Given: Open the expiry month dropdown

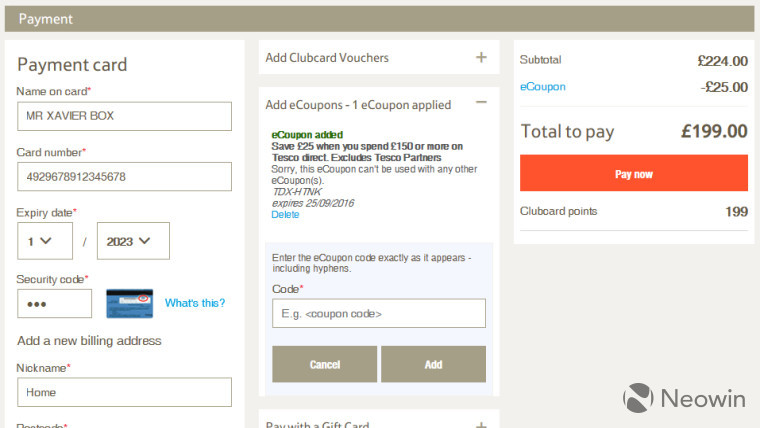Looking at the screenshot, I should 45,241.
